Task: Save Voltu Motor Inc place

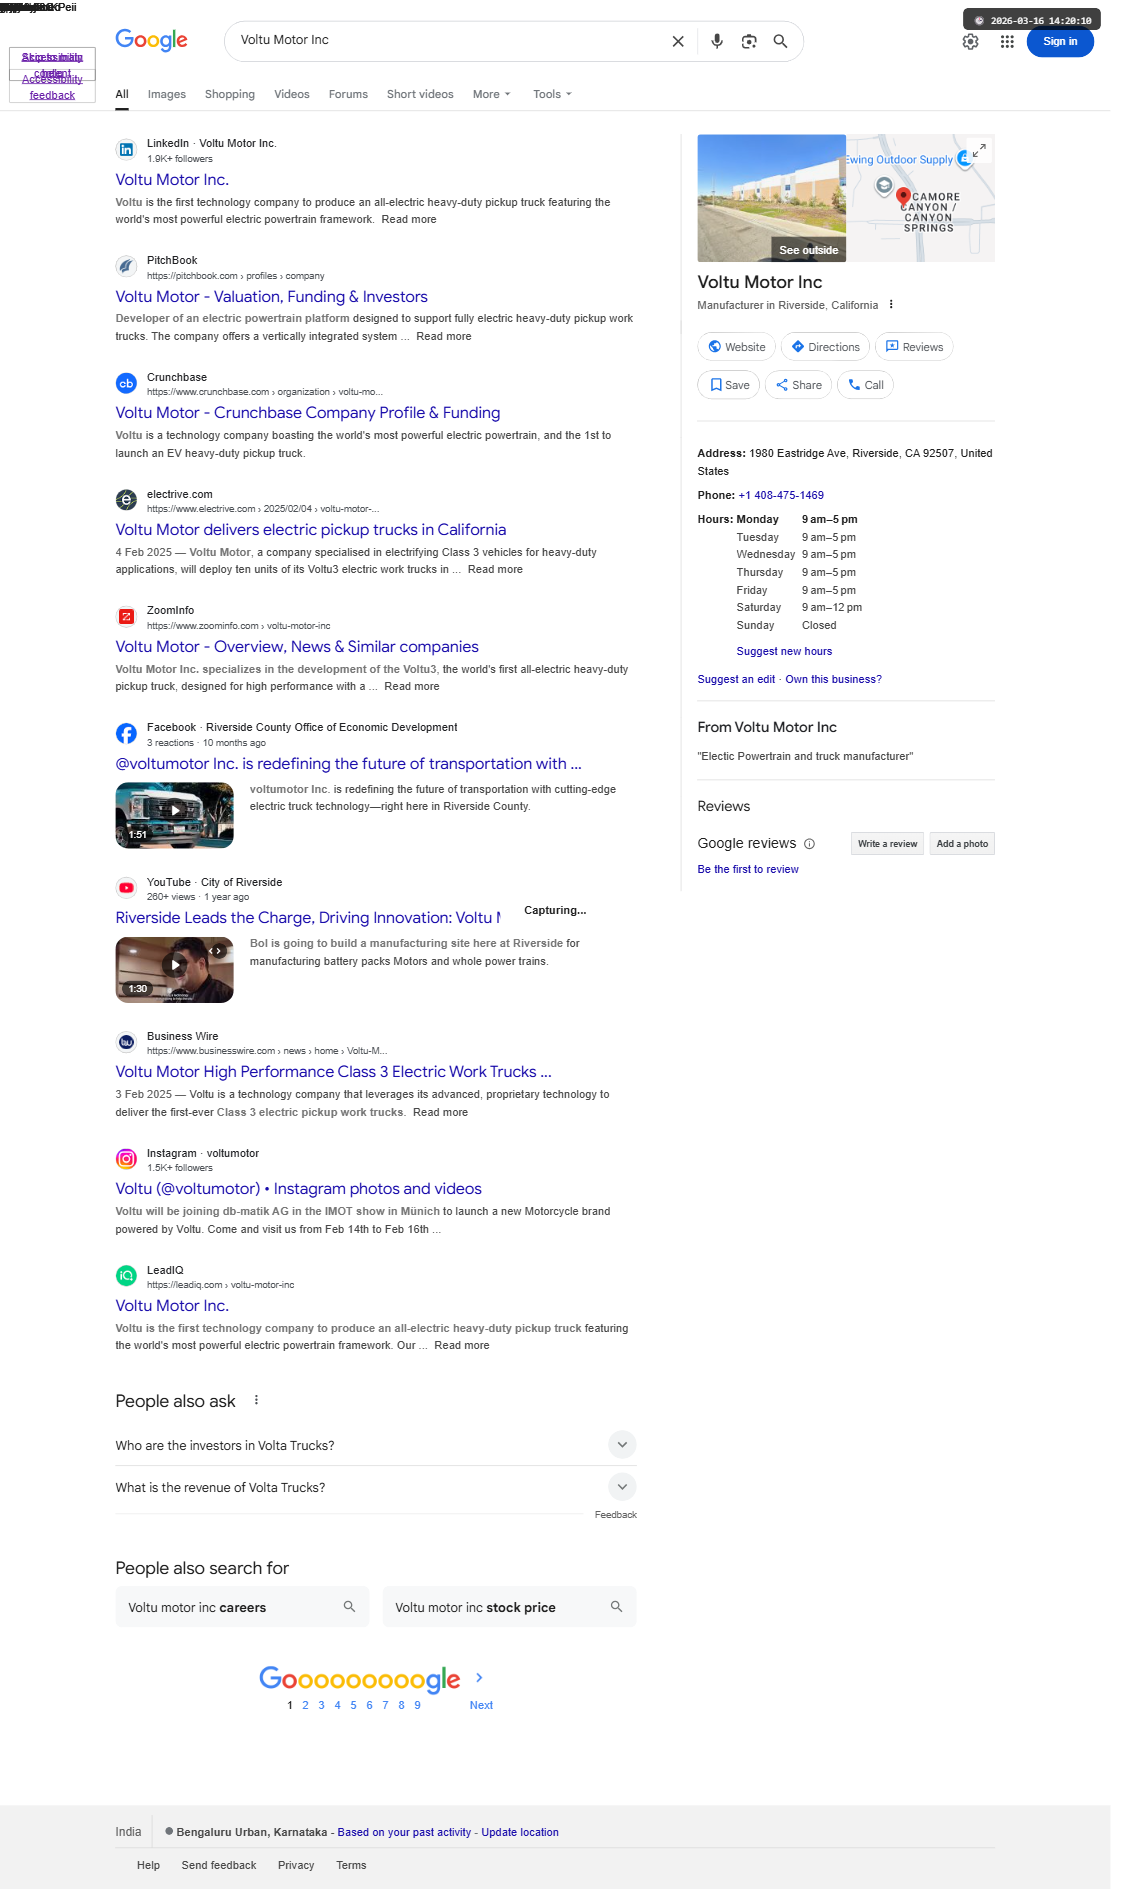Action: (729, 385)
